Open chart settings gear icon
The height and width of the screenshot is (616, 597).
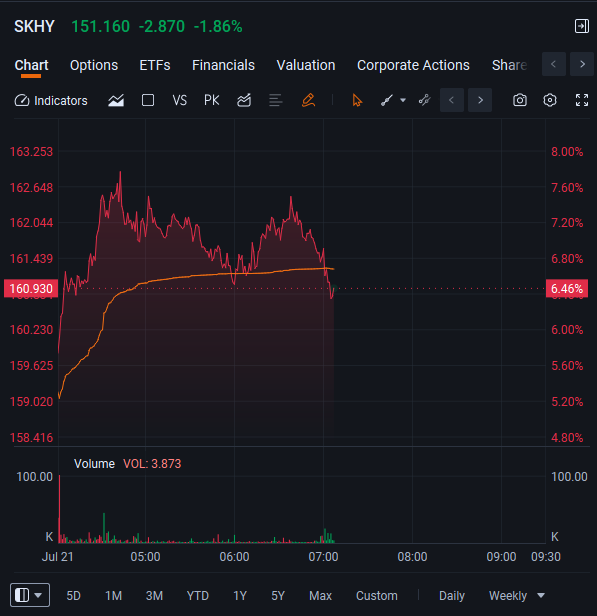pyautogui.click(x=550, y=100)
